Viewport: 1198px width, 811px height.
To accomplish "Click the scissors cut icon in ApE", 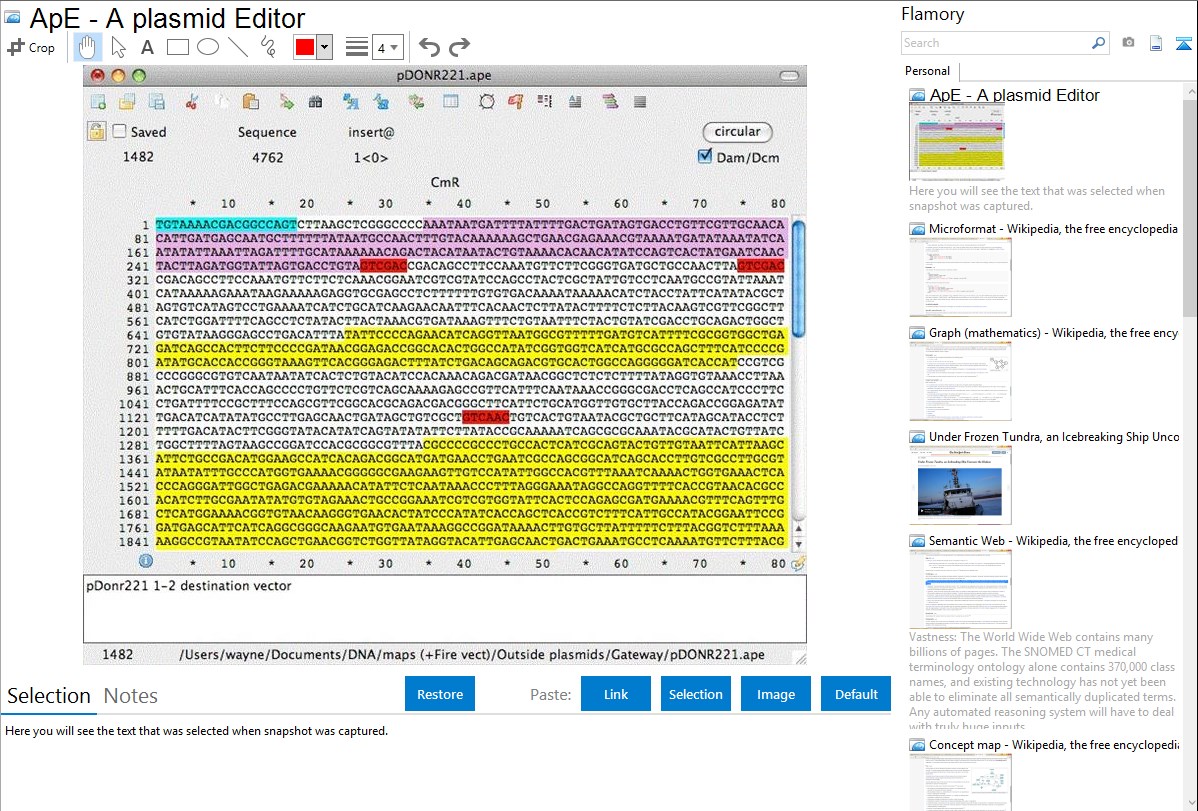I will pos(192,102).
